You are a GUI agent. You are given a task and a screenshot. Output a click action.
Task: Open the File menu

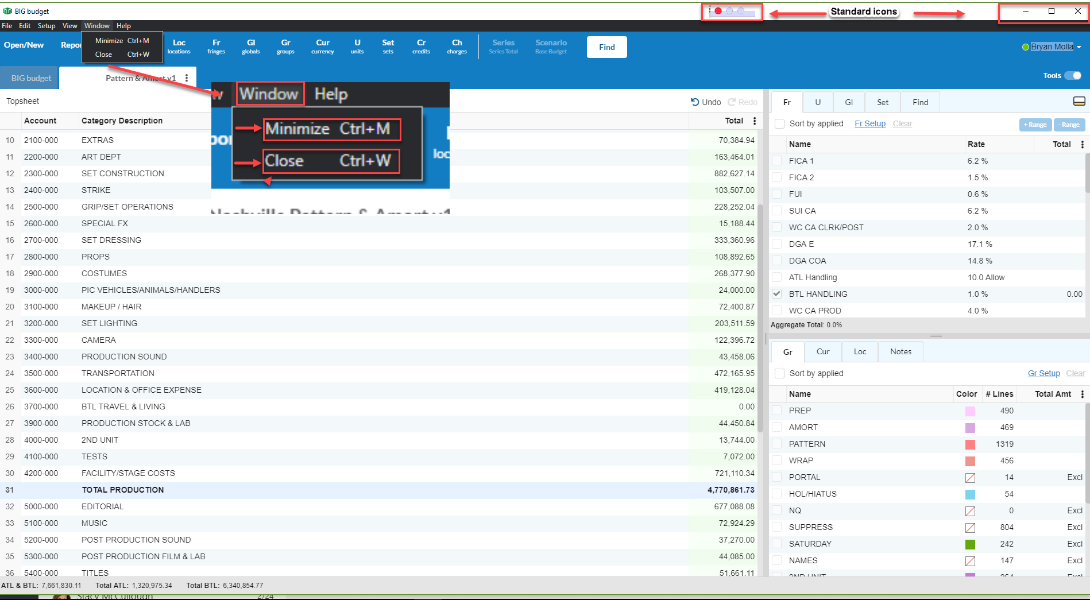[7, 26]
